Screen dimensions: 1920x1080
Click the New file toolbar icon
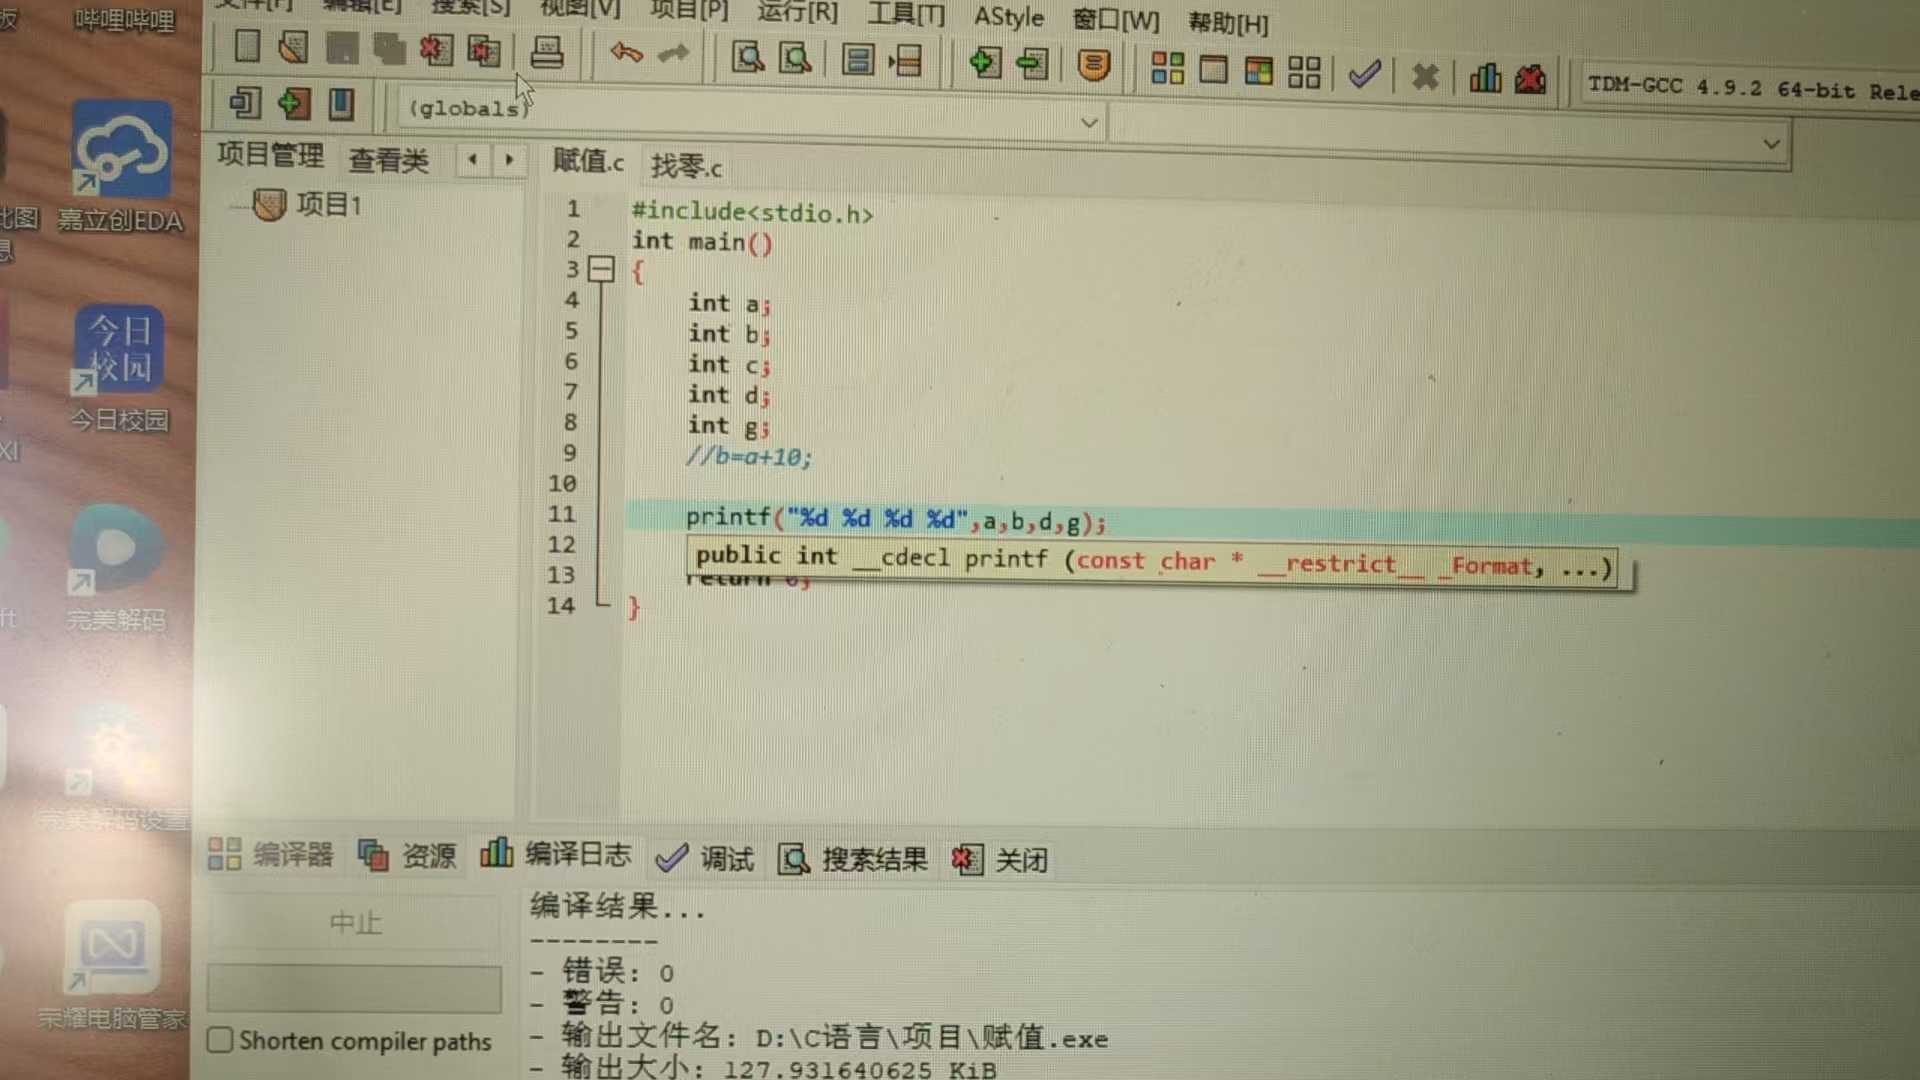tap(246, 46)
